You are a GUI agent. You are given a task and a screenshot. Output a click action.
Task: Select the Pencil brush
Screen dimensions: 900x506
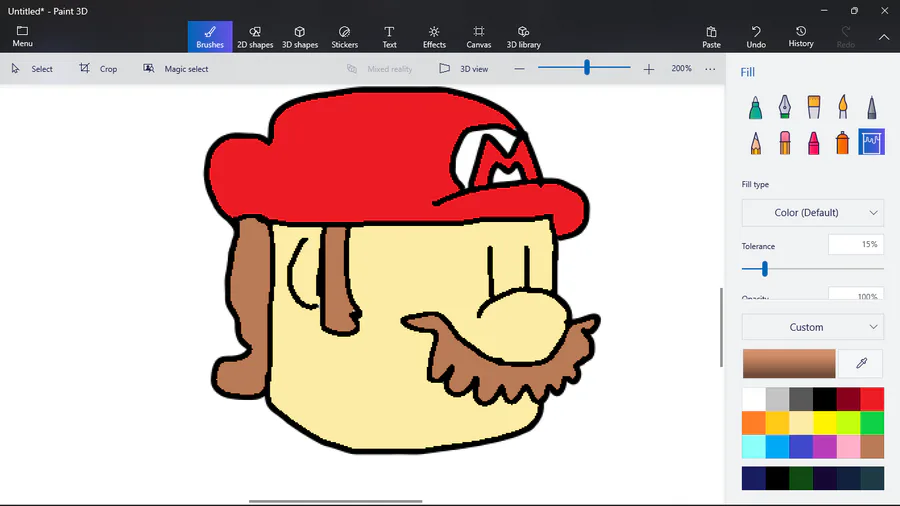pyautogui.click(x=755, y=143)
